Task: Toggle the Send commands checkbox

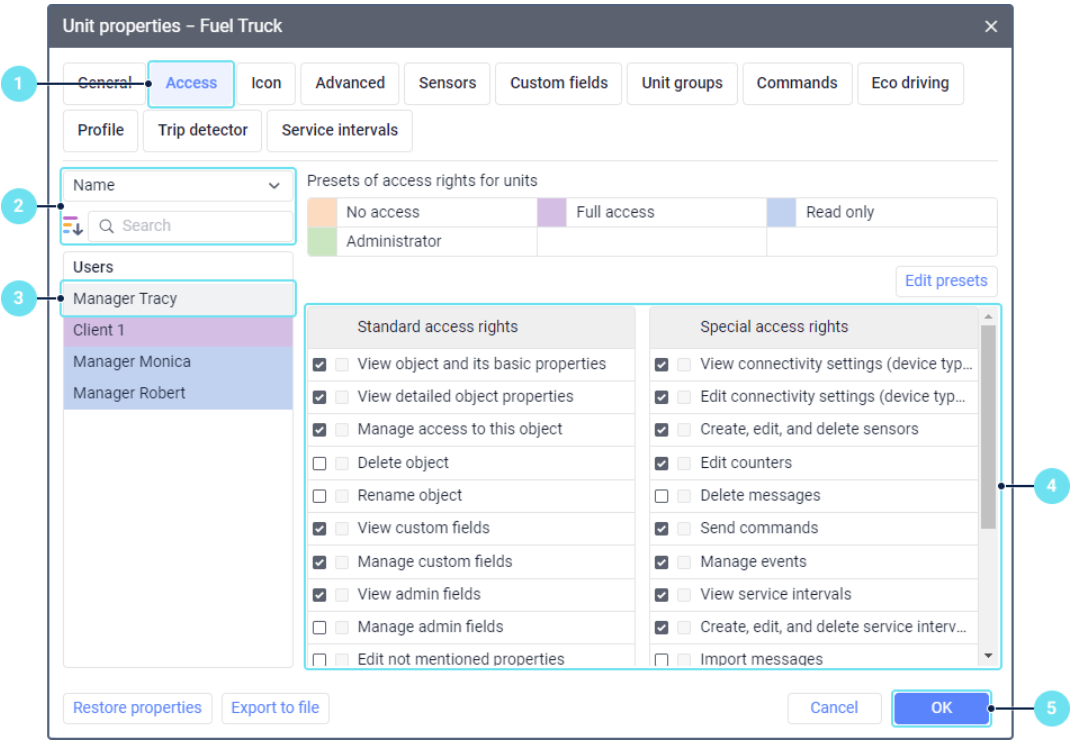Action: point(661,528)
